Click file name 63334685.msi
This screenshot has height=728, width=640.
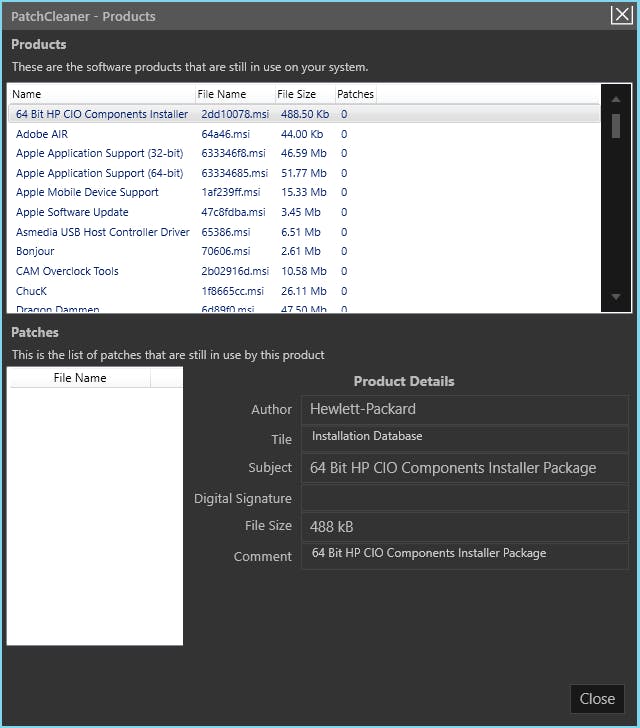[235, 173]
